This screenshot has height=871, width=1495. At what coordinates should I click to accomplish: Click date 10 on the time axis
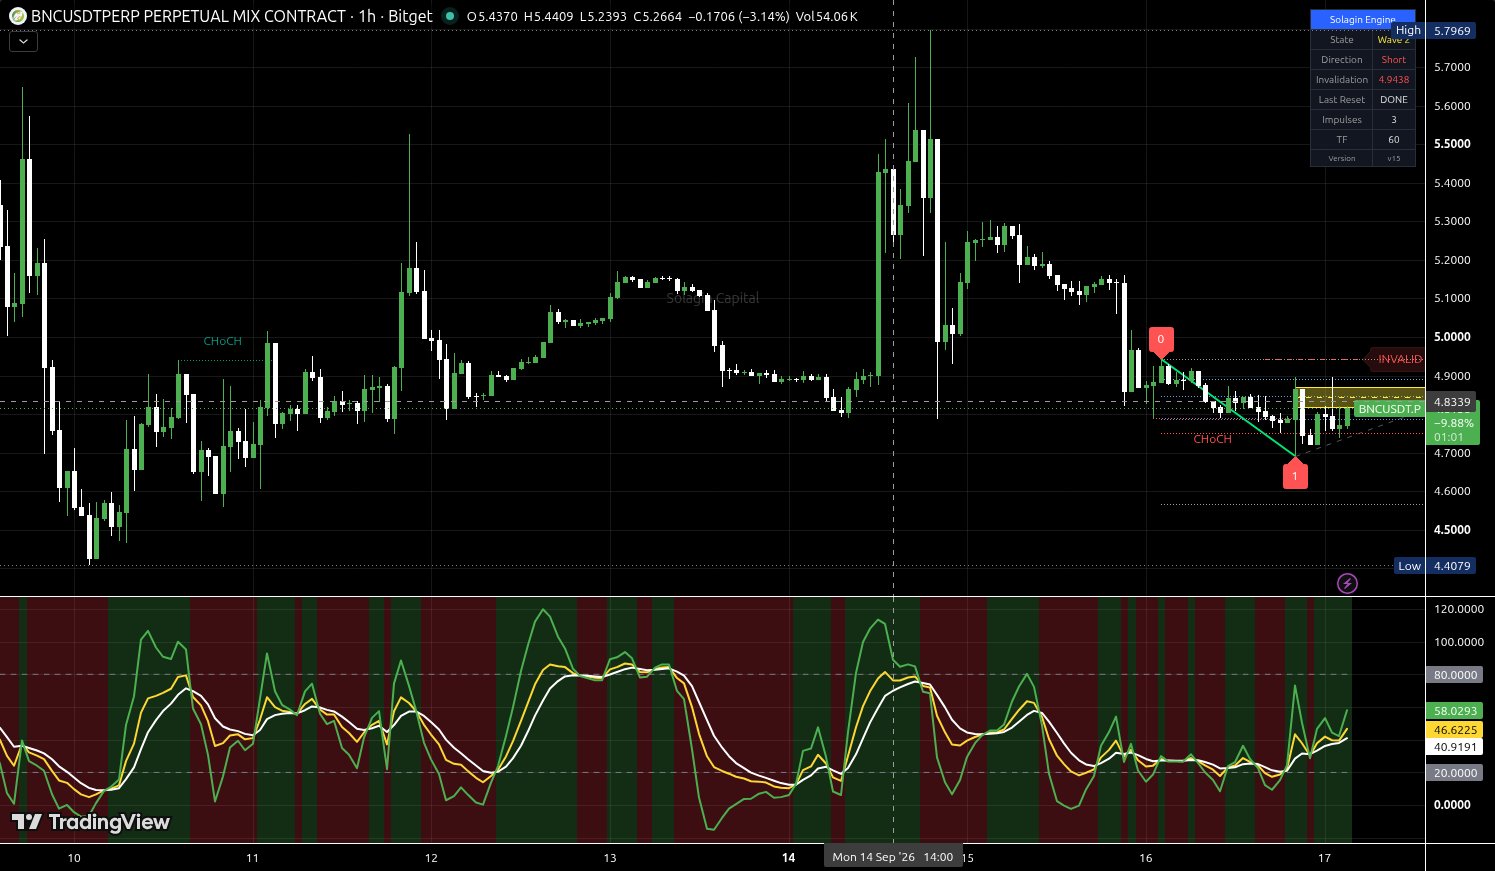tap(74, 858)
